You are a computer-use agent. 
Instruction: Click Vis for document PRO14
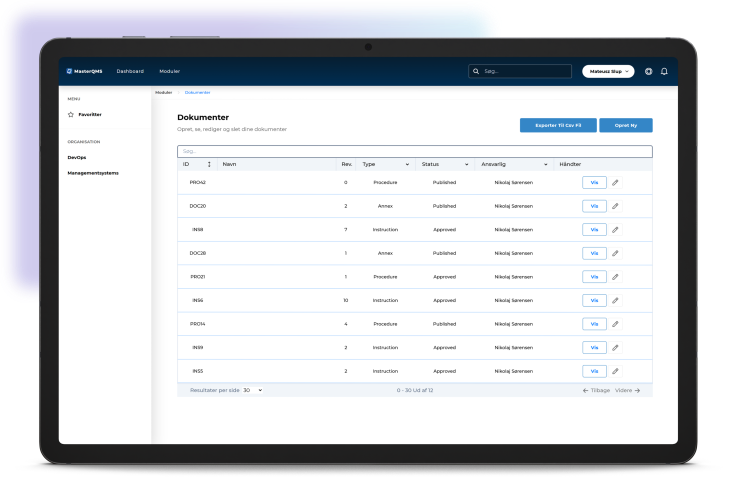click(x=594, y=324)
